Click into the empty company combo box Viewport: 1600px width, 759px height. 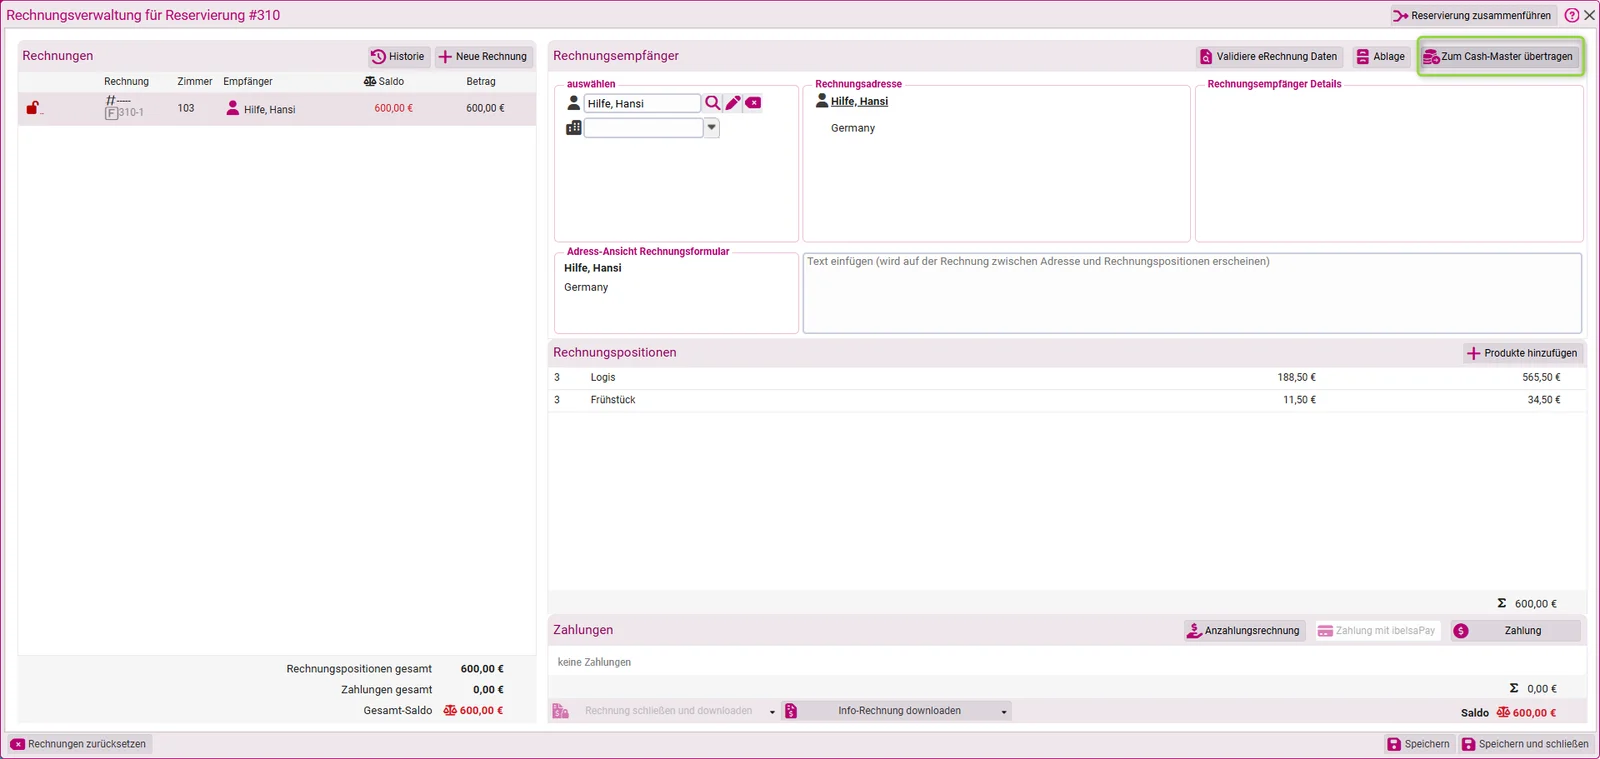[643, 128]
